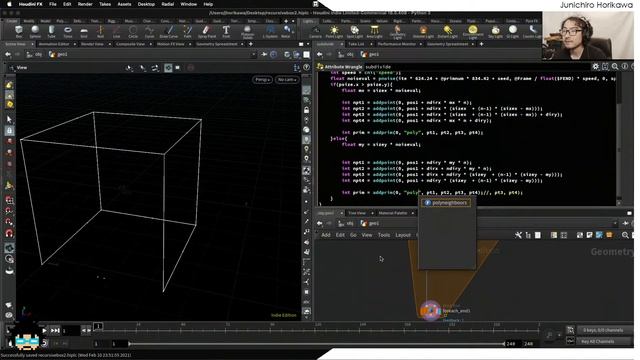Select the Grid shelf tool

coord(84,31)
